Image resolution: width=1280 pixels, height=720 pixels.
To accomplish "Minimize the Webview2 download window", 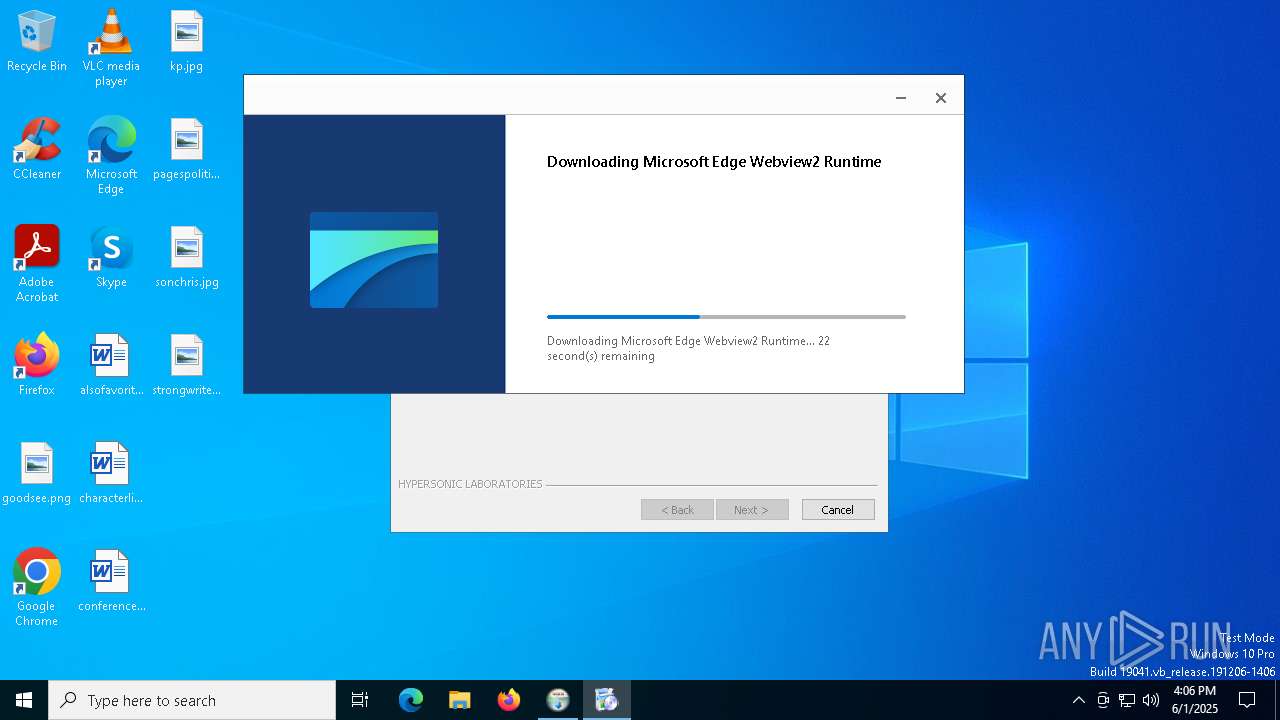I will coord(901,98).
